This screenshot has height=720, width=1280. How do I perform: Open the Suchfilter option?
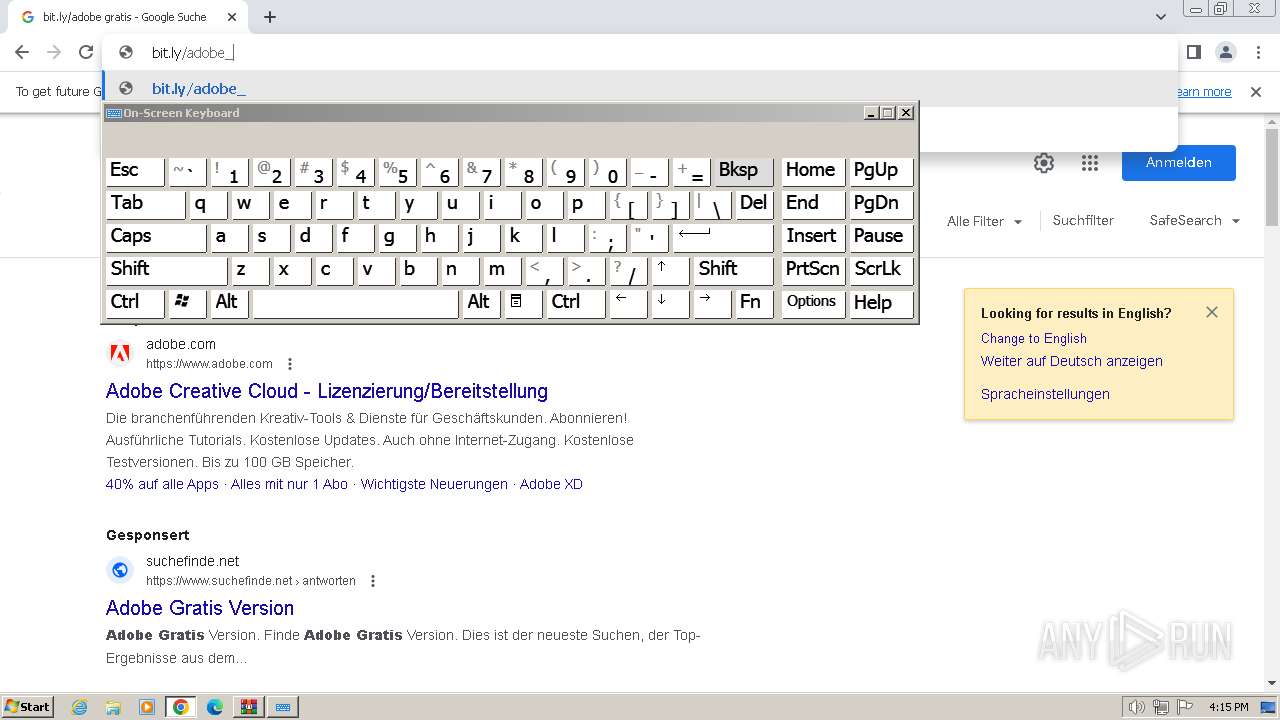point(1083,220)
